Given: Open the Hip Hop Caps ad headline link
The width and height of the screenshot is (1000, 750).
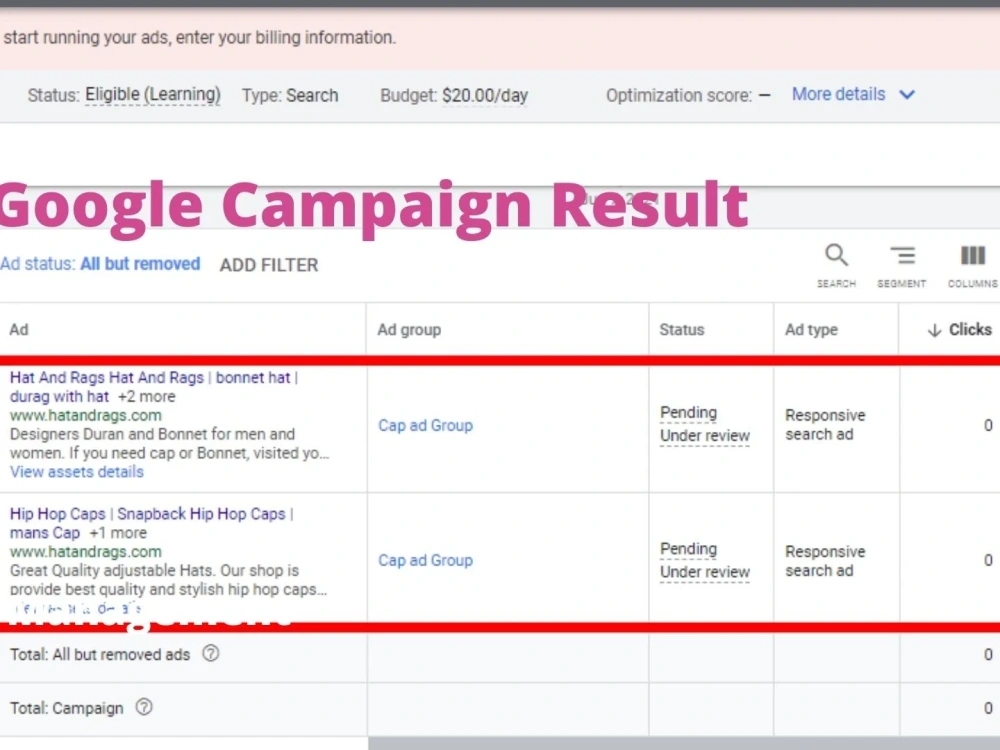Looking at the screenshot, I should (x=152, y=523).
